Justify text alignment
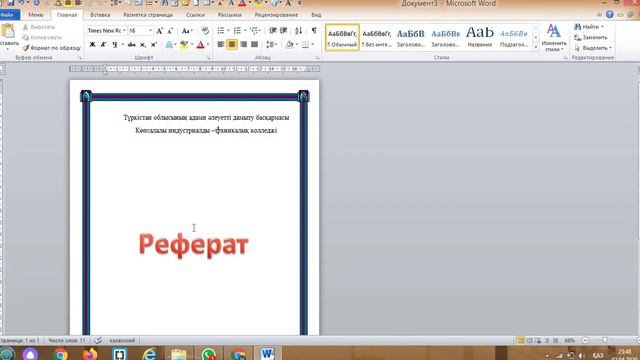Viewport: 640px width, 360px height. [x=254, y=44]
